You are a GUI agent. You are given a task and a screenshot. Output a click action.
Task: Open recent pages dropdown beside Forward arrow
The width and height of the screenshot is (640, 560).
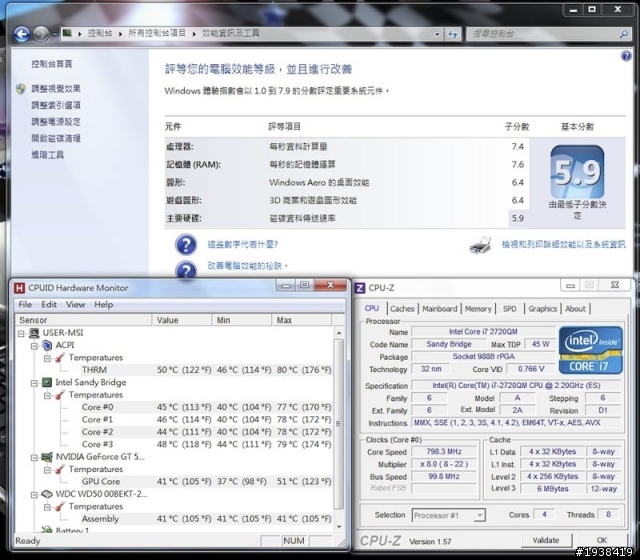click(x=54, y=35)
